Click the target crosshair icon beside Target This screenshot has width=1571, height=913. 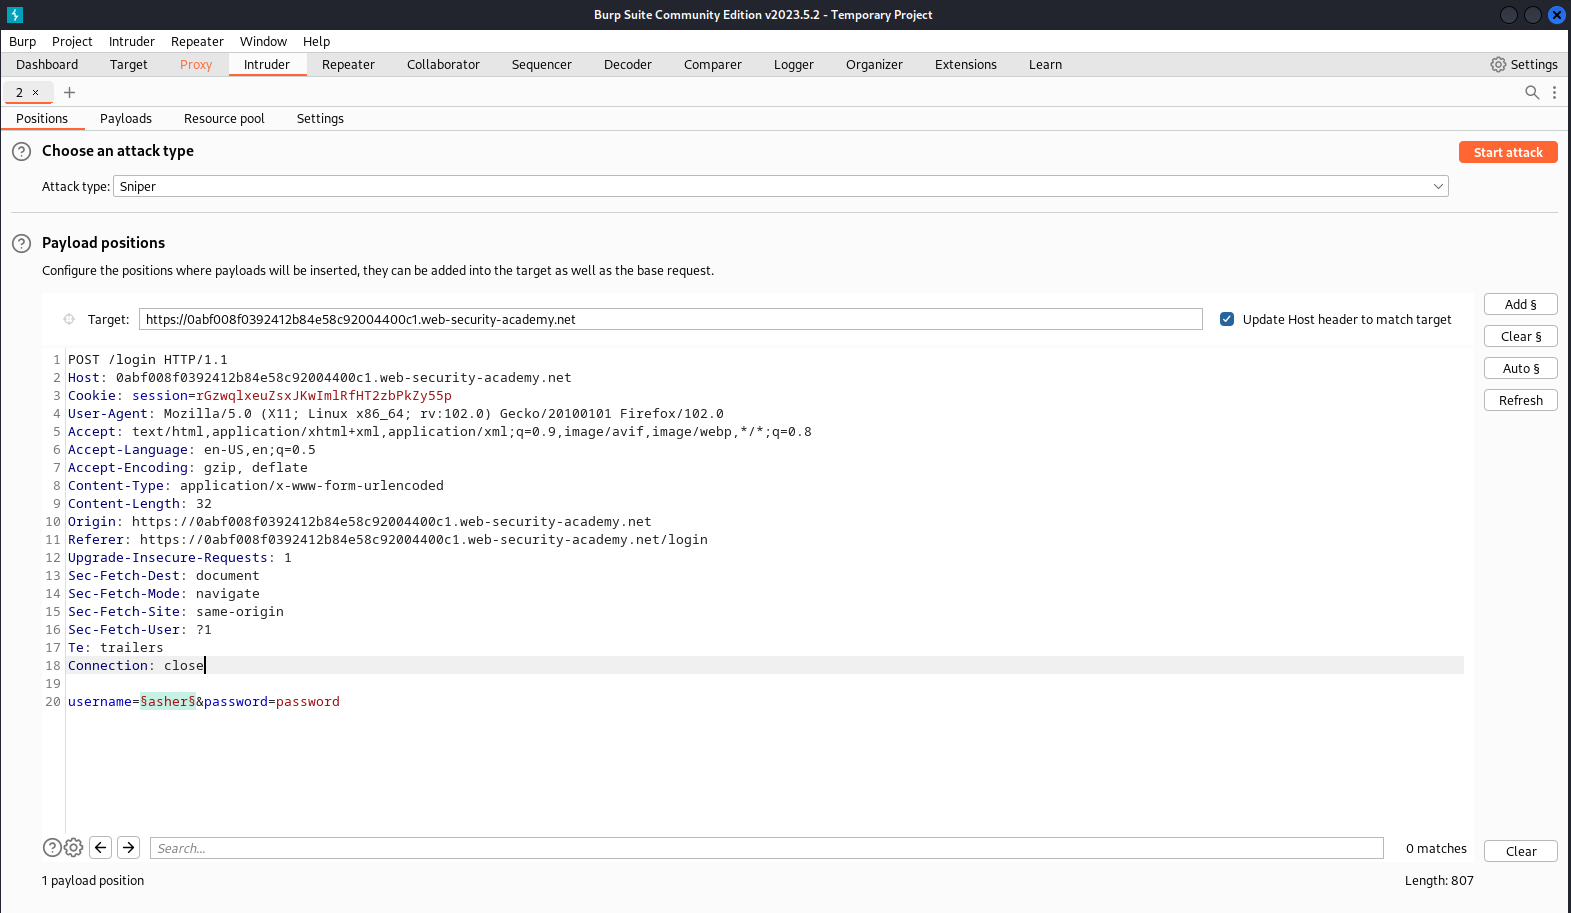point(69,319)
